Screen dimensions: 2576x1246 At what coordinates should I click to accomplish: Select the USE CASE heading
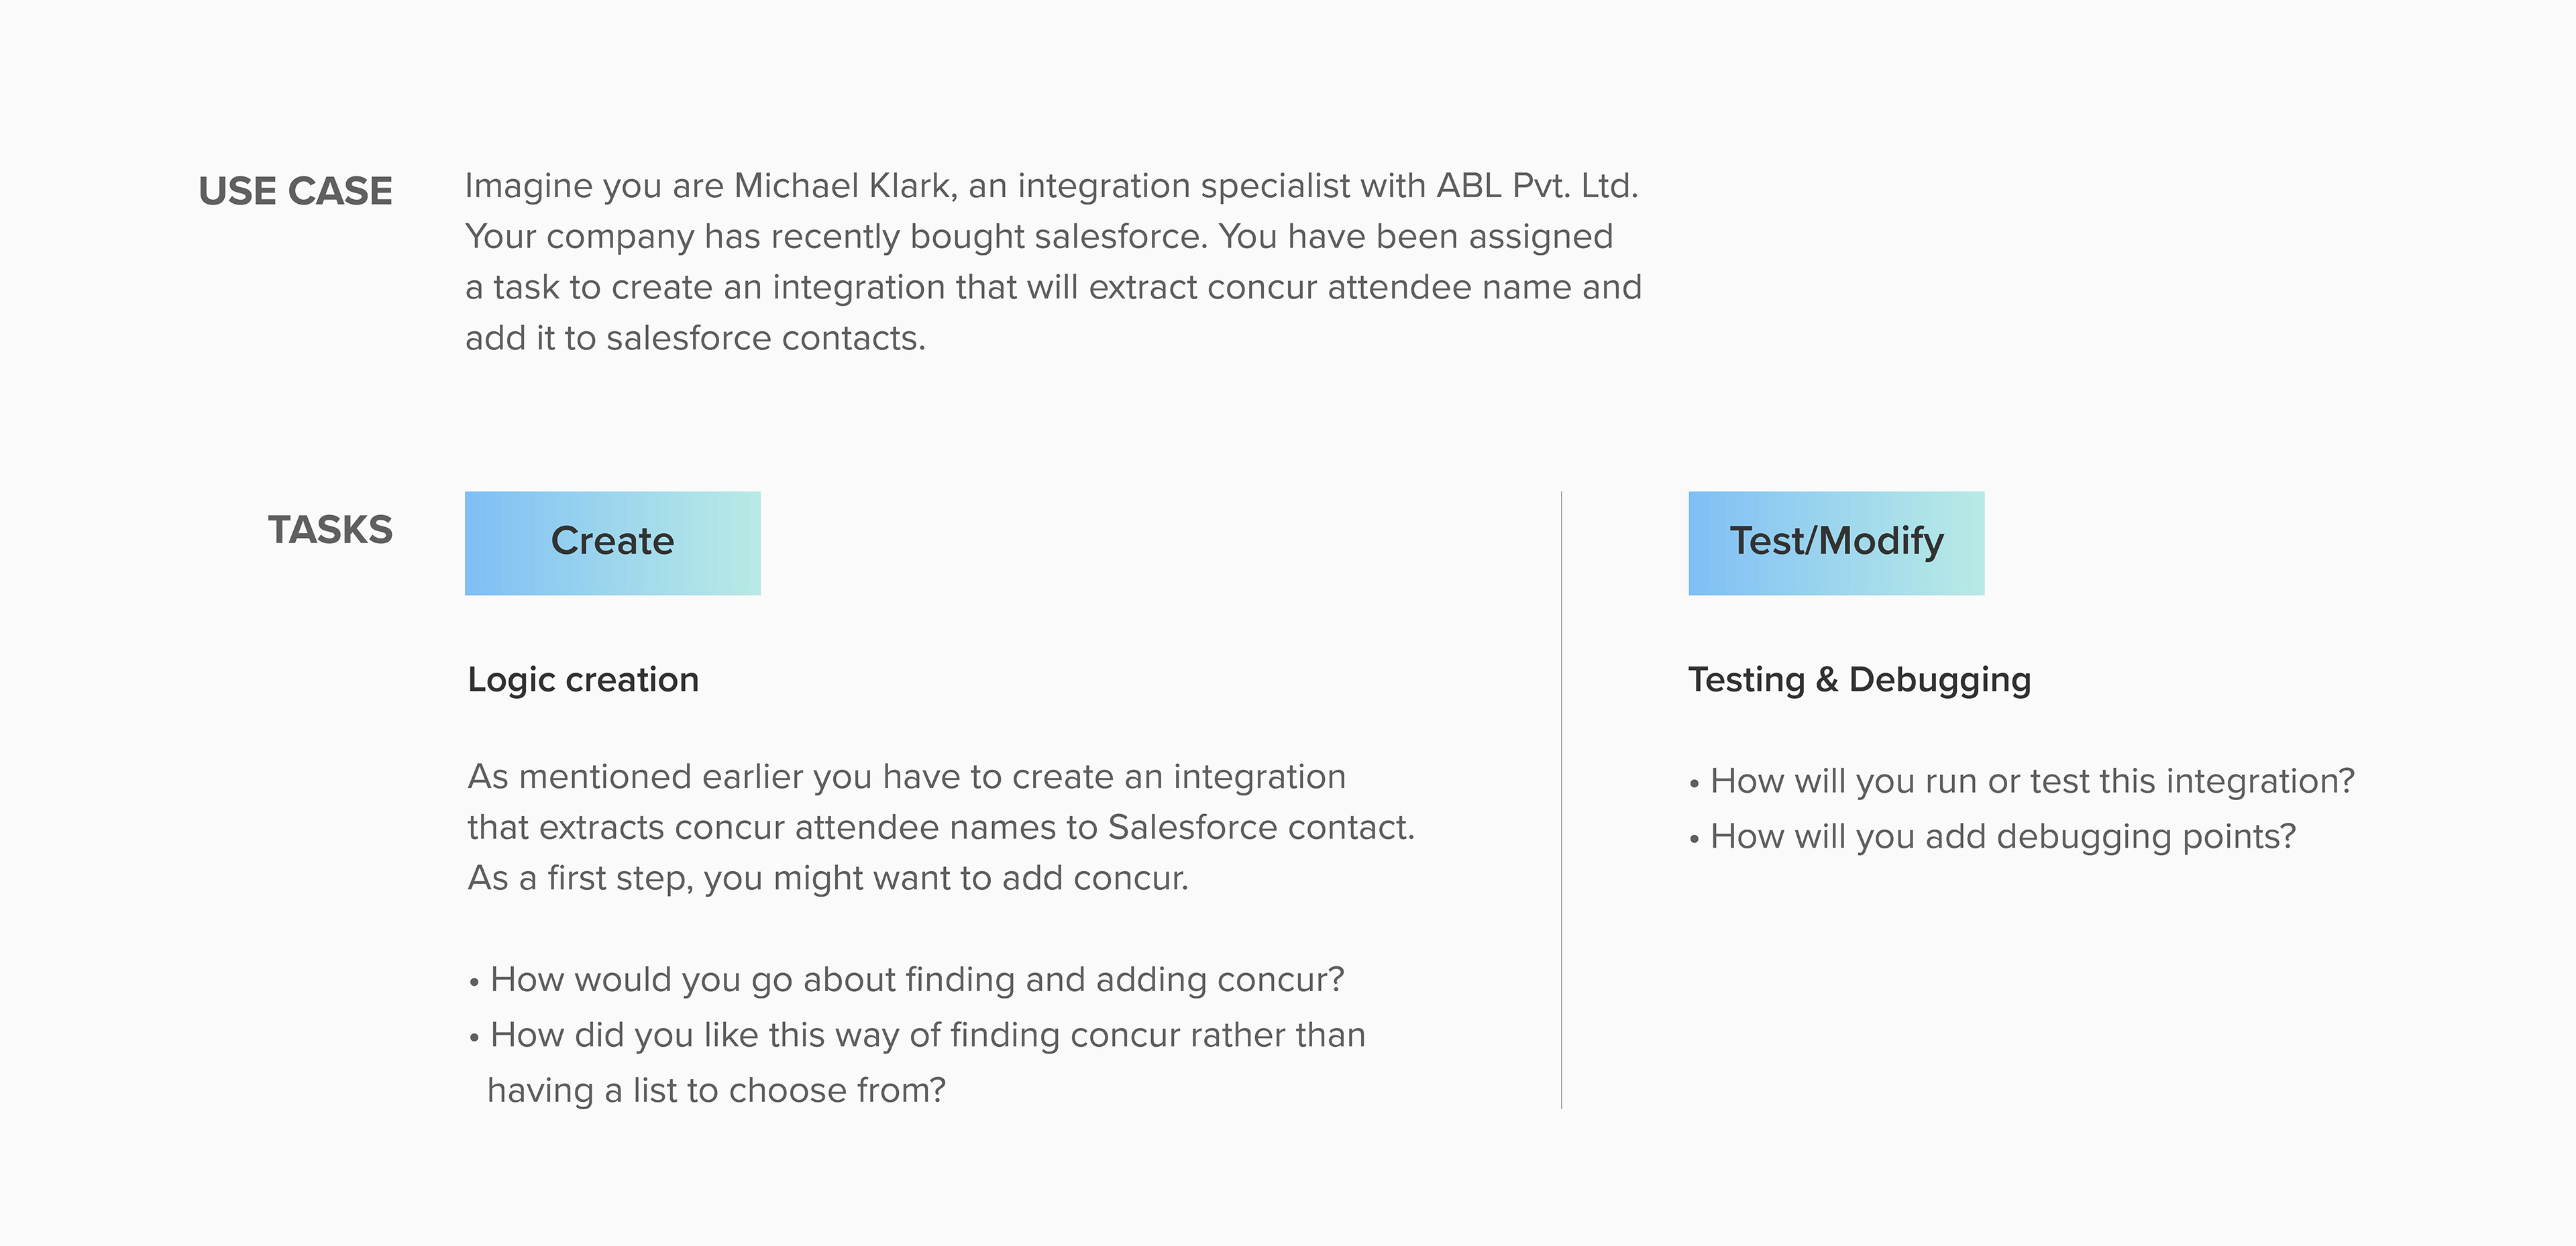click(x=295, y=191)
